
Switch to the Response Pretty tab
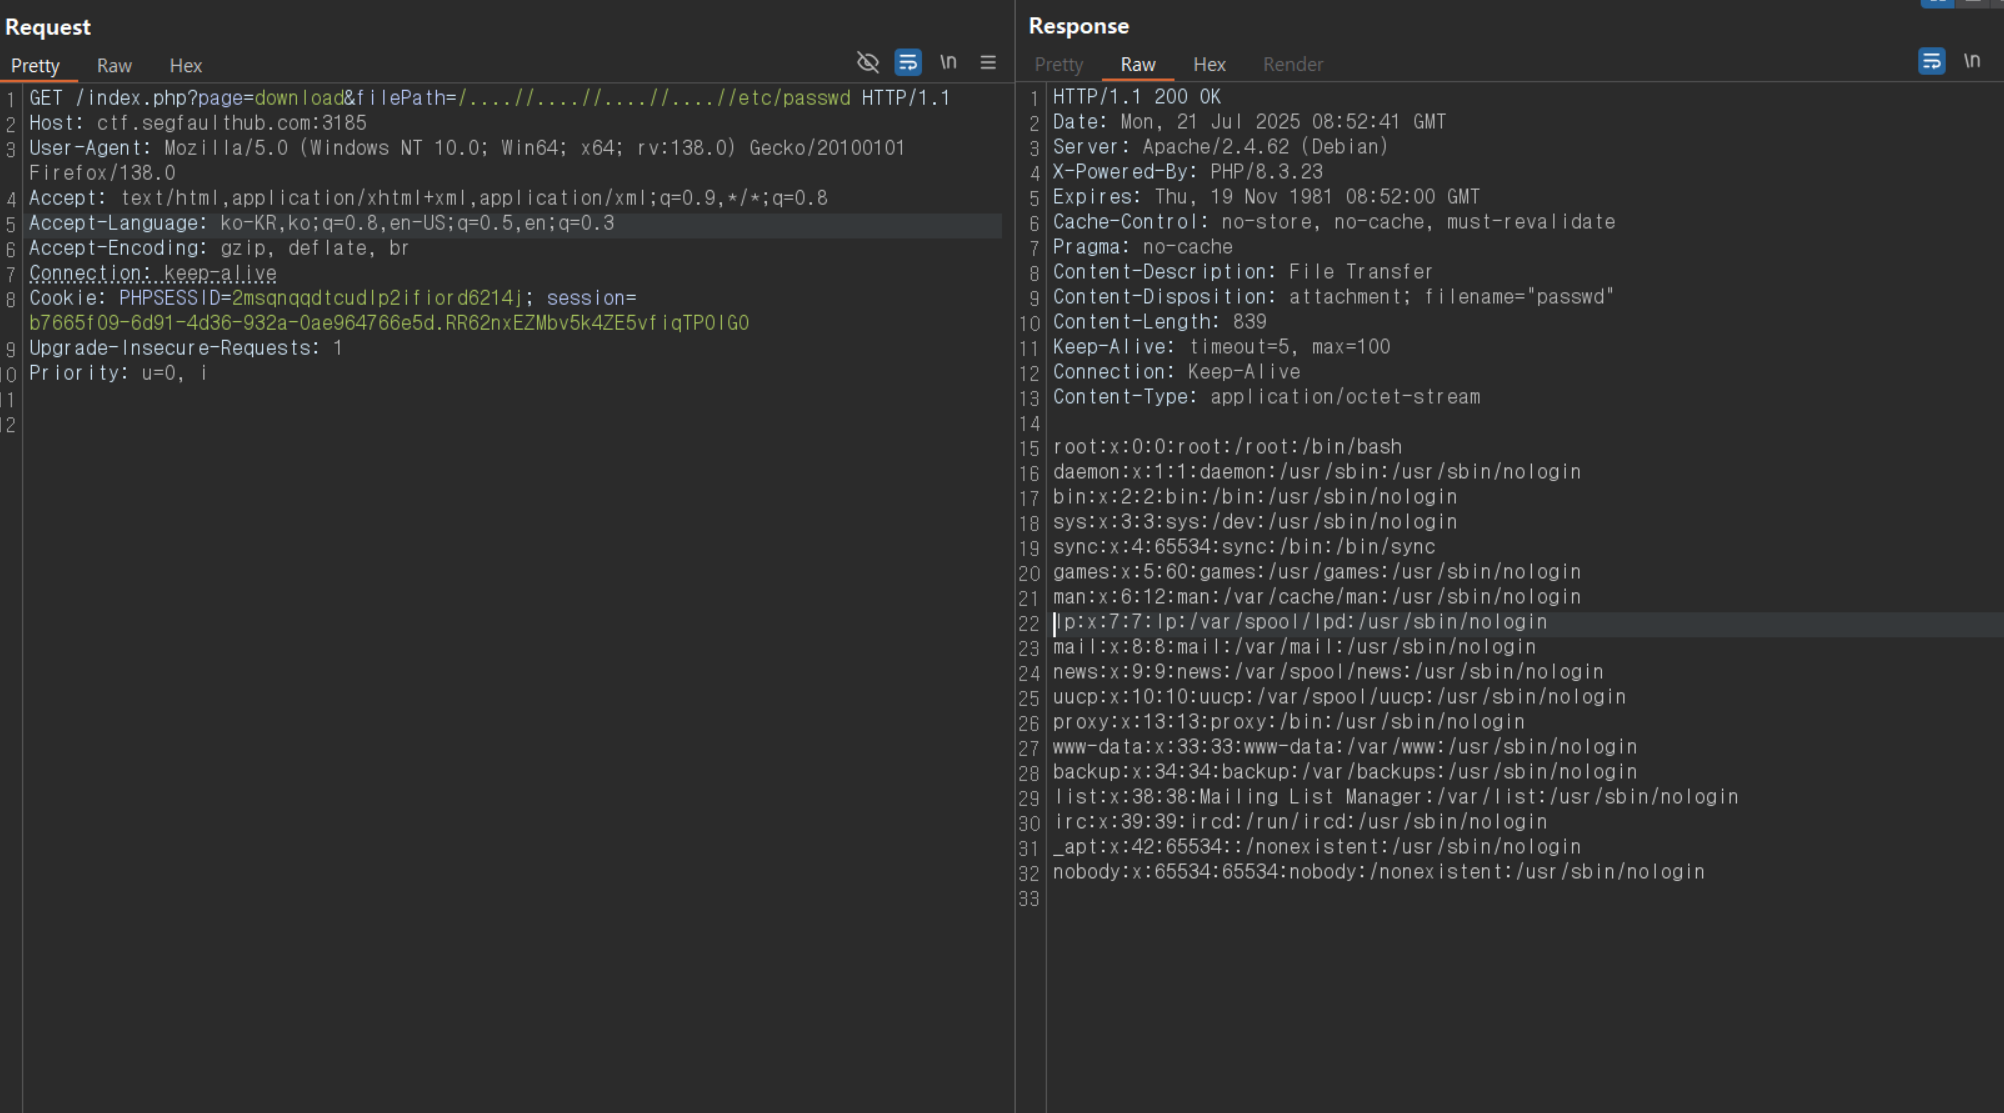(1059, 65)
